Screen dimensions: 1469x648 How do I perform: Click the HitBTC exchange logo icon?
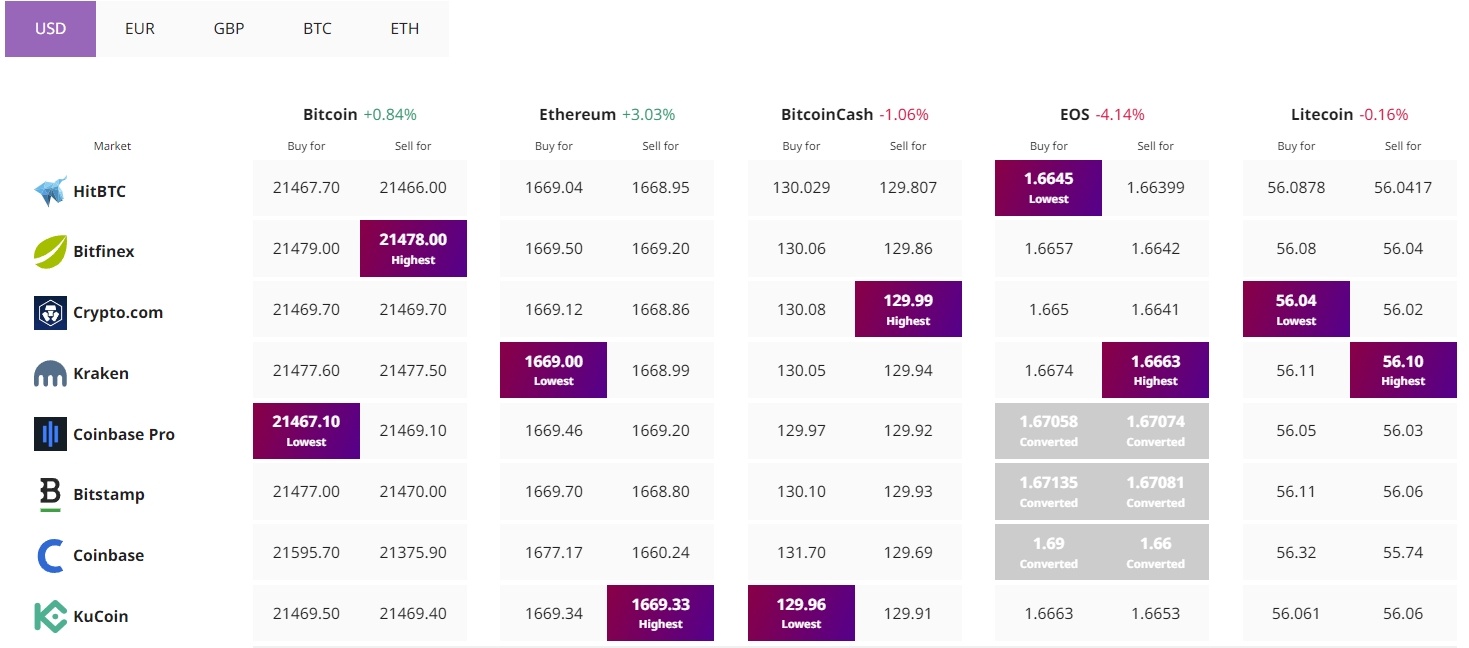(x=50, y=191)
